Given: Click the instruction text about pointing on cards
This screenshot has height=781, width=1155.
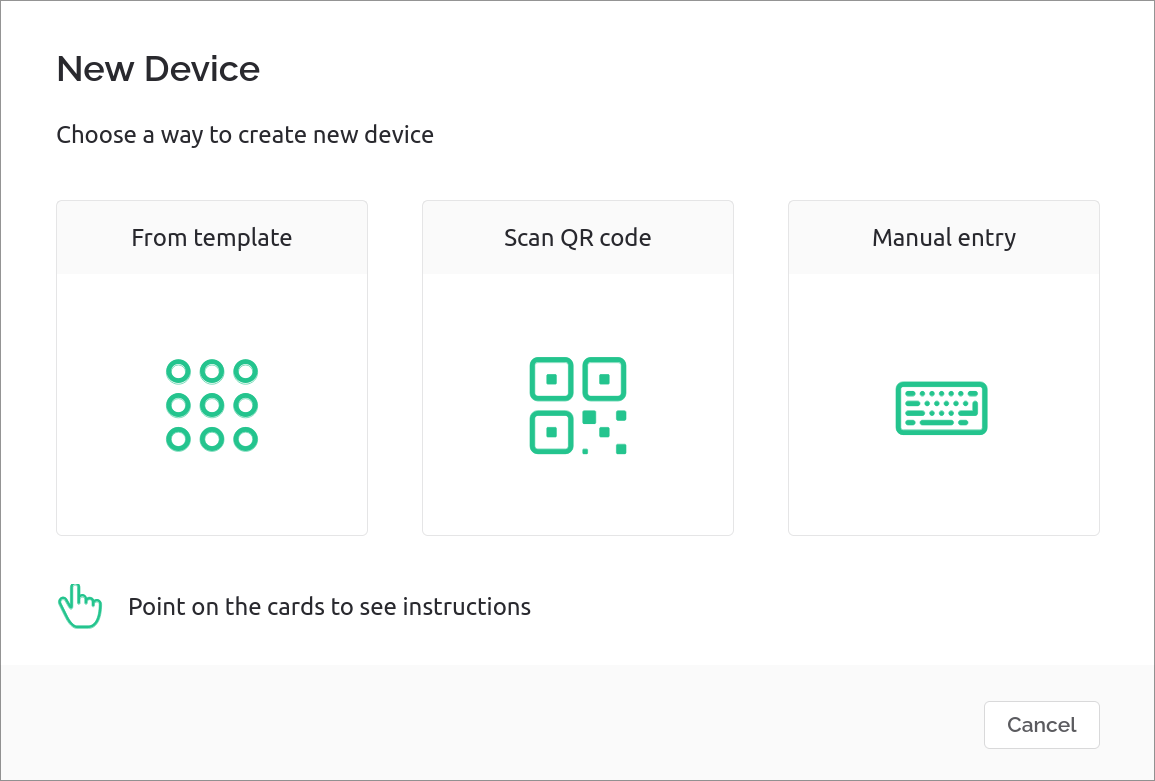Looking at the screenshot, I should click(x=329, y=606).
